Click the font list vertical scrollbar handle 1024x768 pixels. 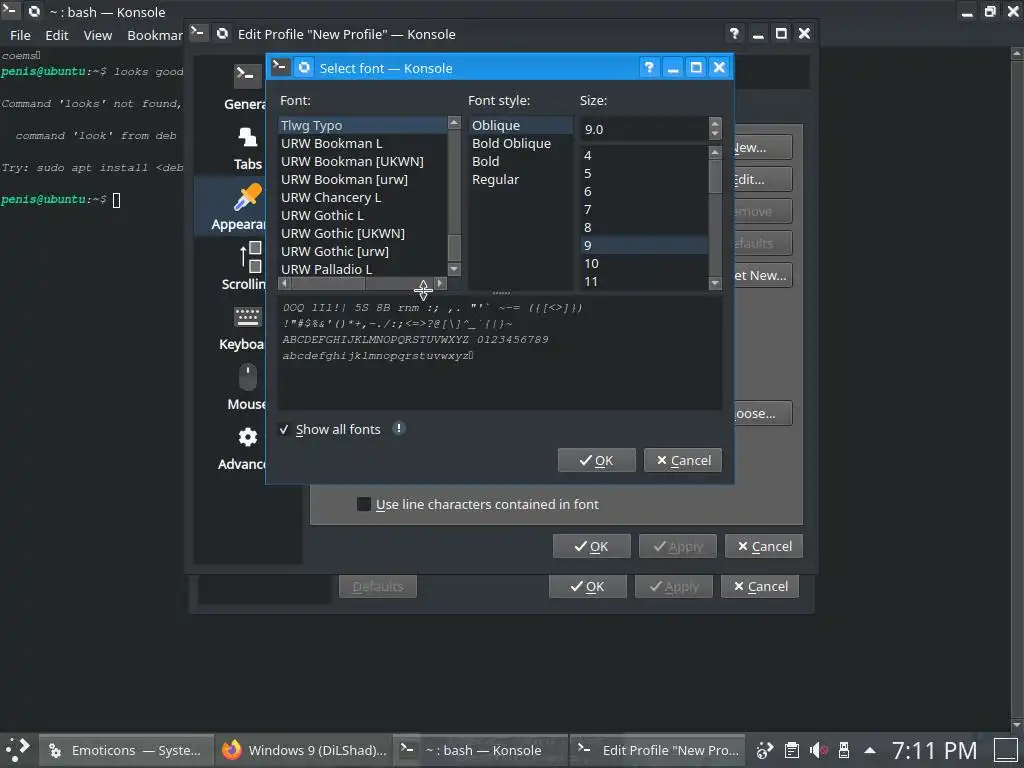[x=455, y=248]
